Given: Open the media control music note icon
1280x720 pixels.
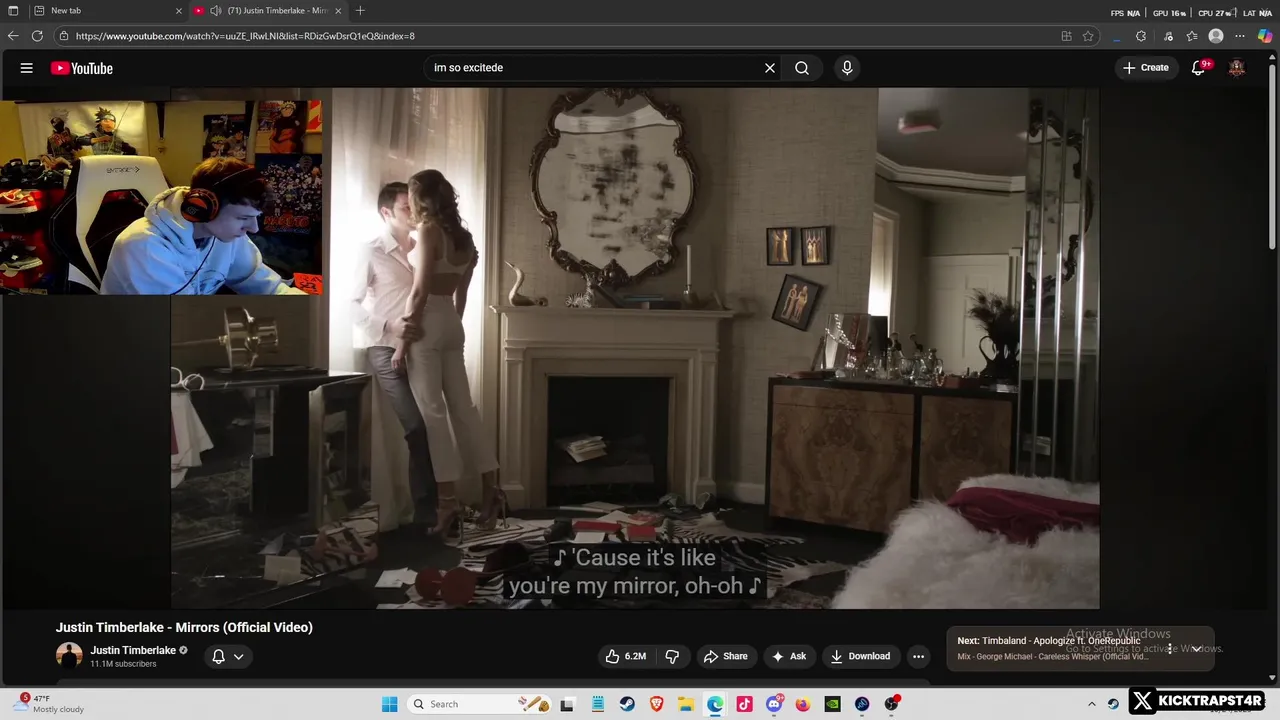Looking at the screenshot, I should click(x=1168, y=36).
